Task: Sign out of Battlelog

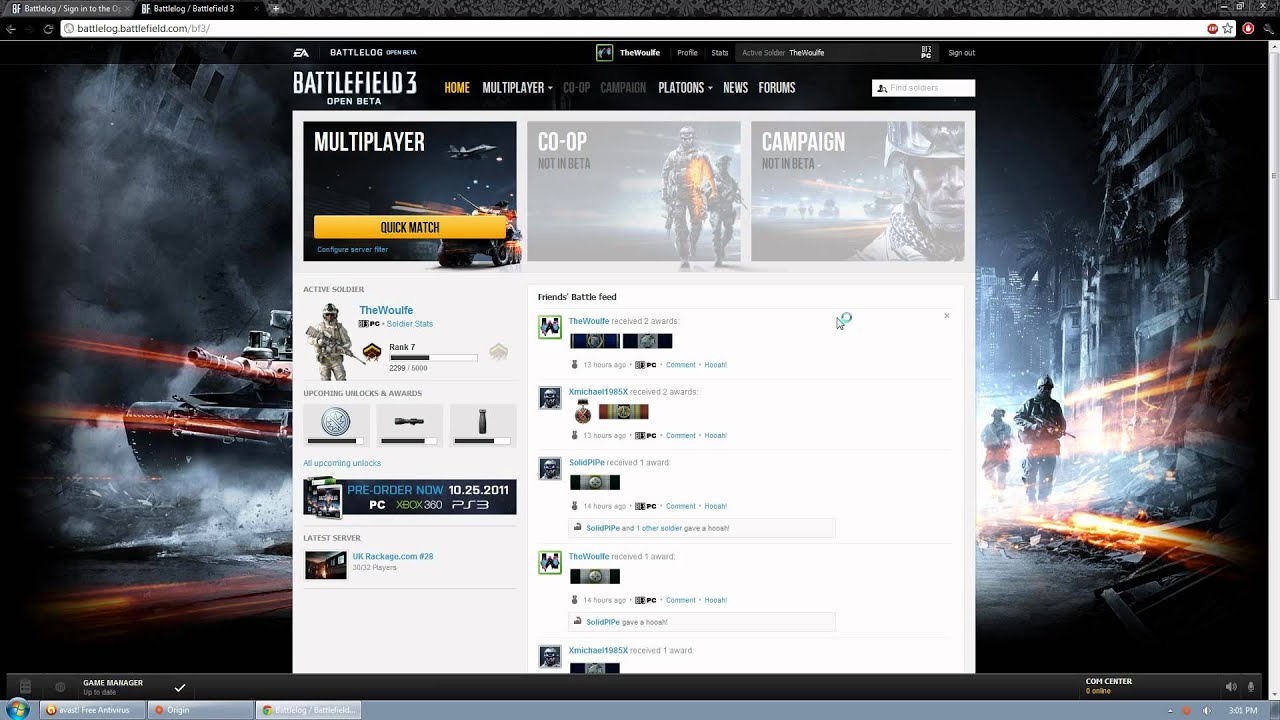Action: tap(961, 53)
